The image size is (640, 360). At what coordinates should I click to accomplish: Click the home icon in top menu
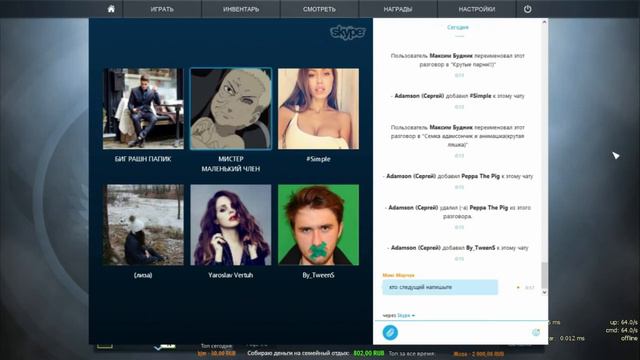(111, 9)
